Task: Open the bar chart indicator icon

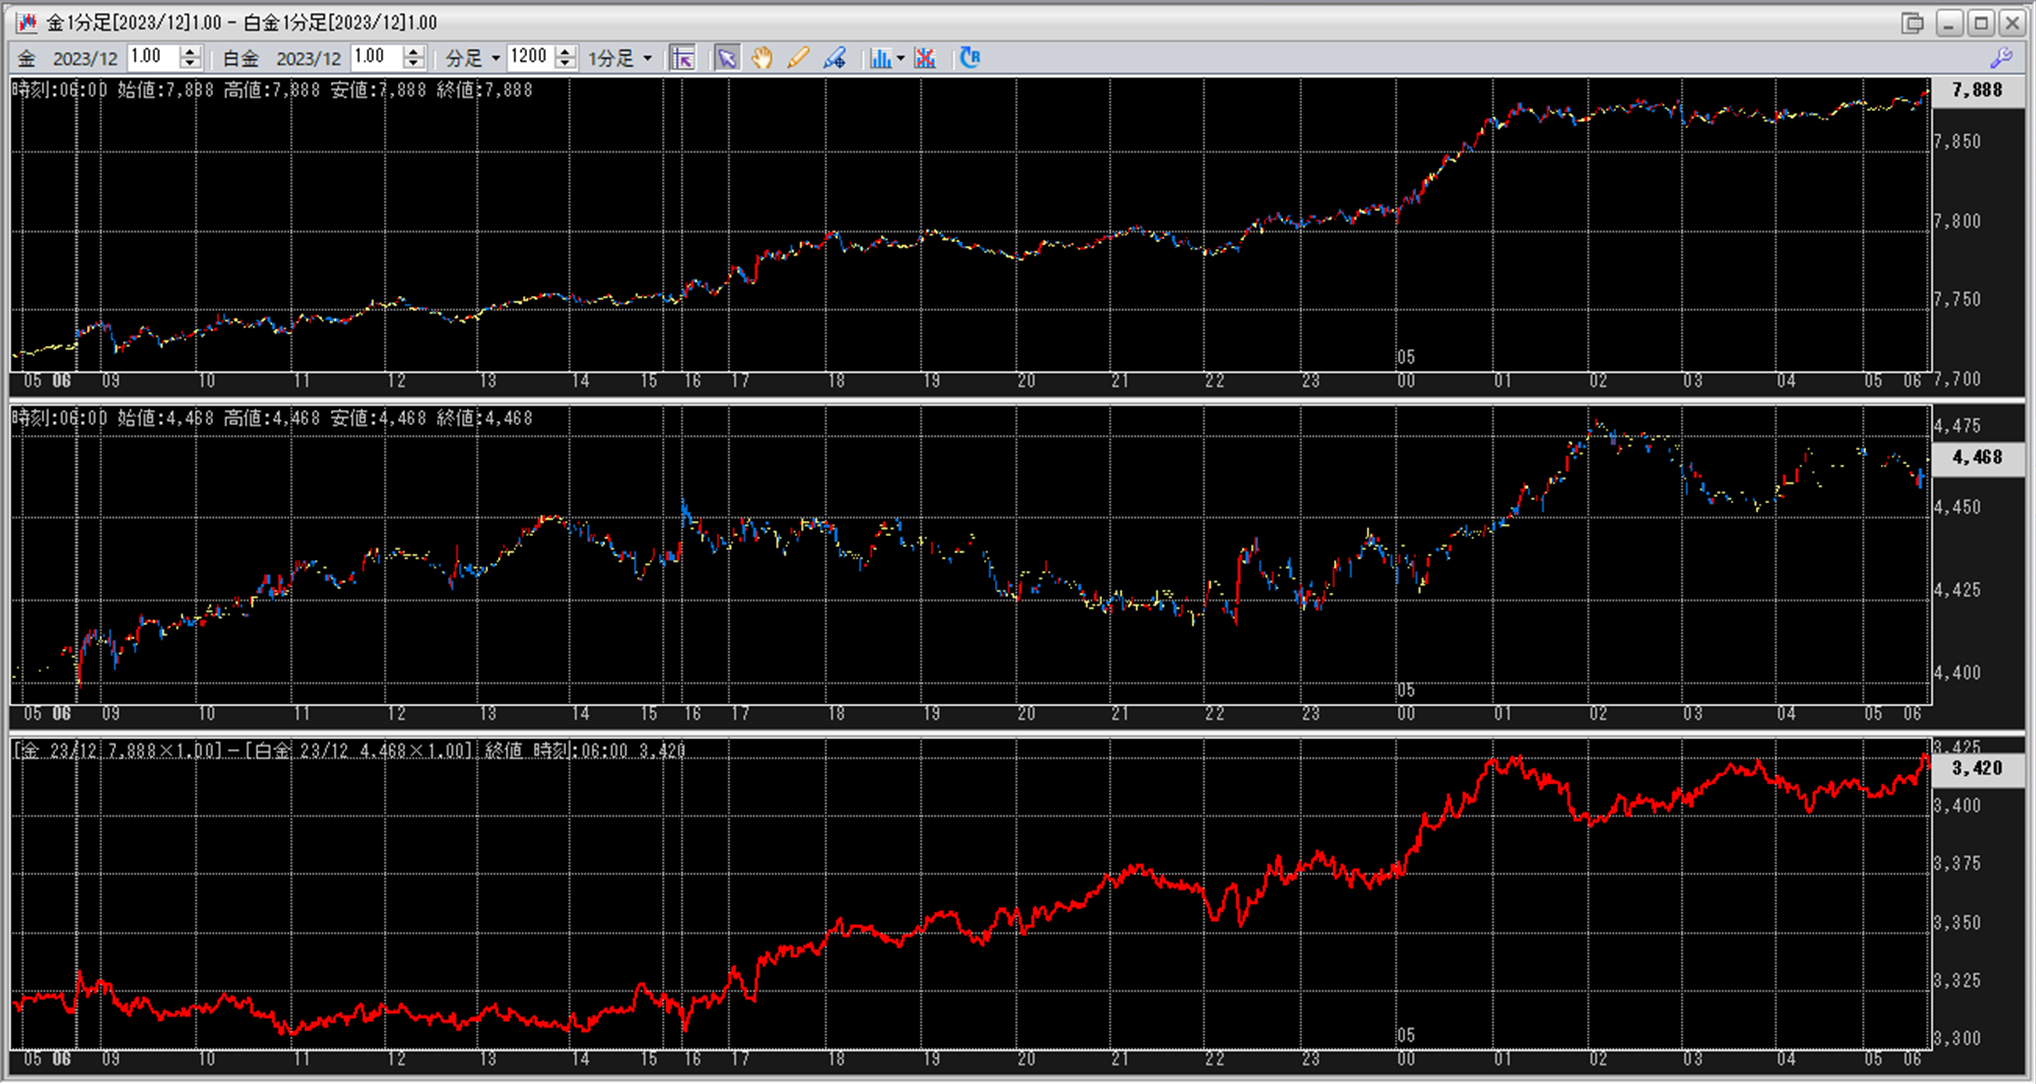Action: (879, 58)
